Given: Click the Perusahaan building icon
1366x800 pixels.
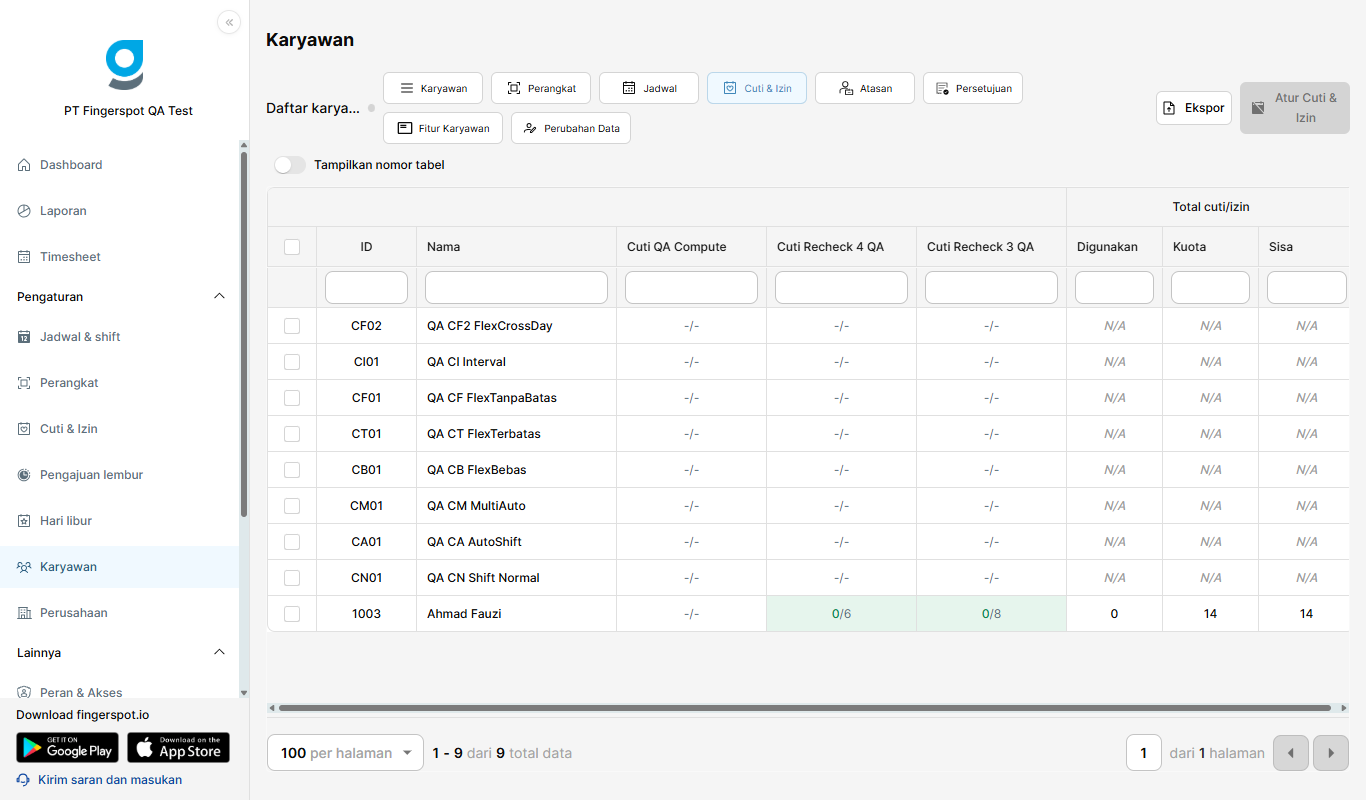Looking at the screenshot, I should (x=24, y=613).
